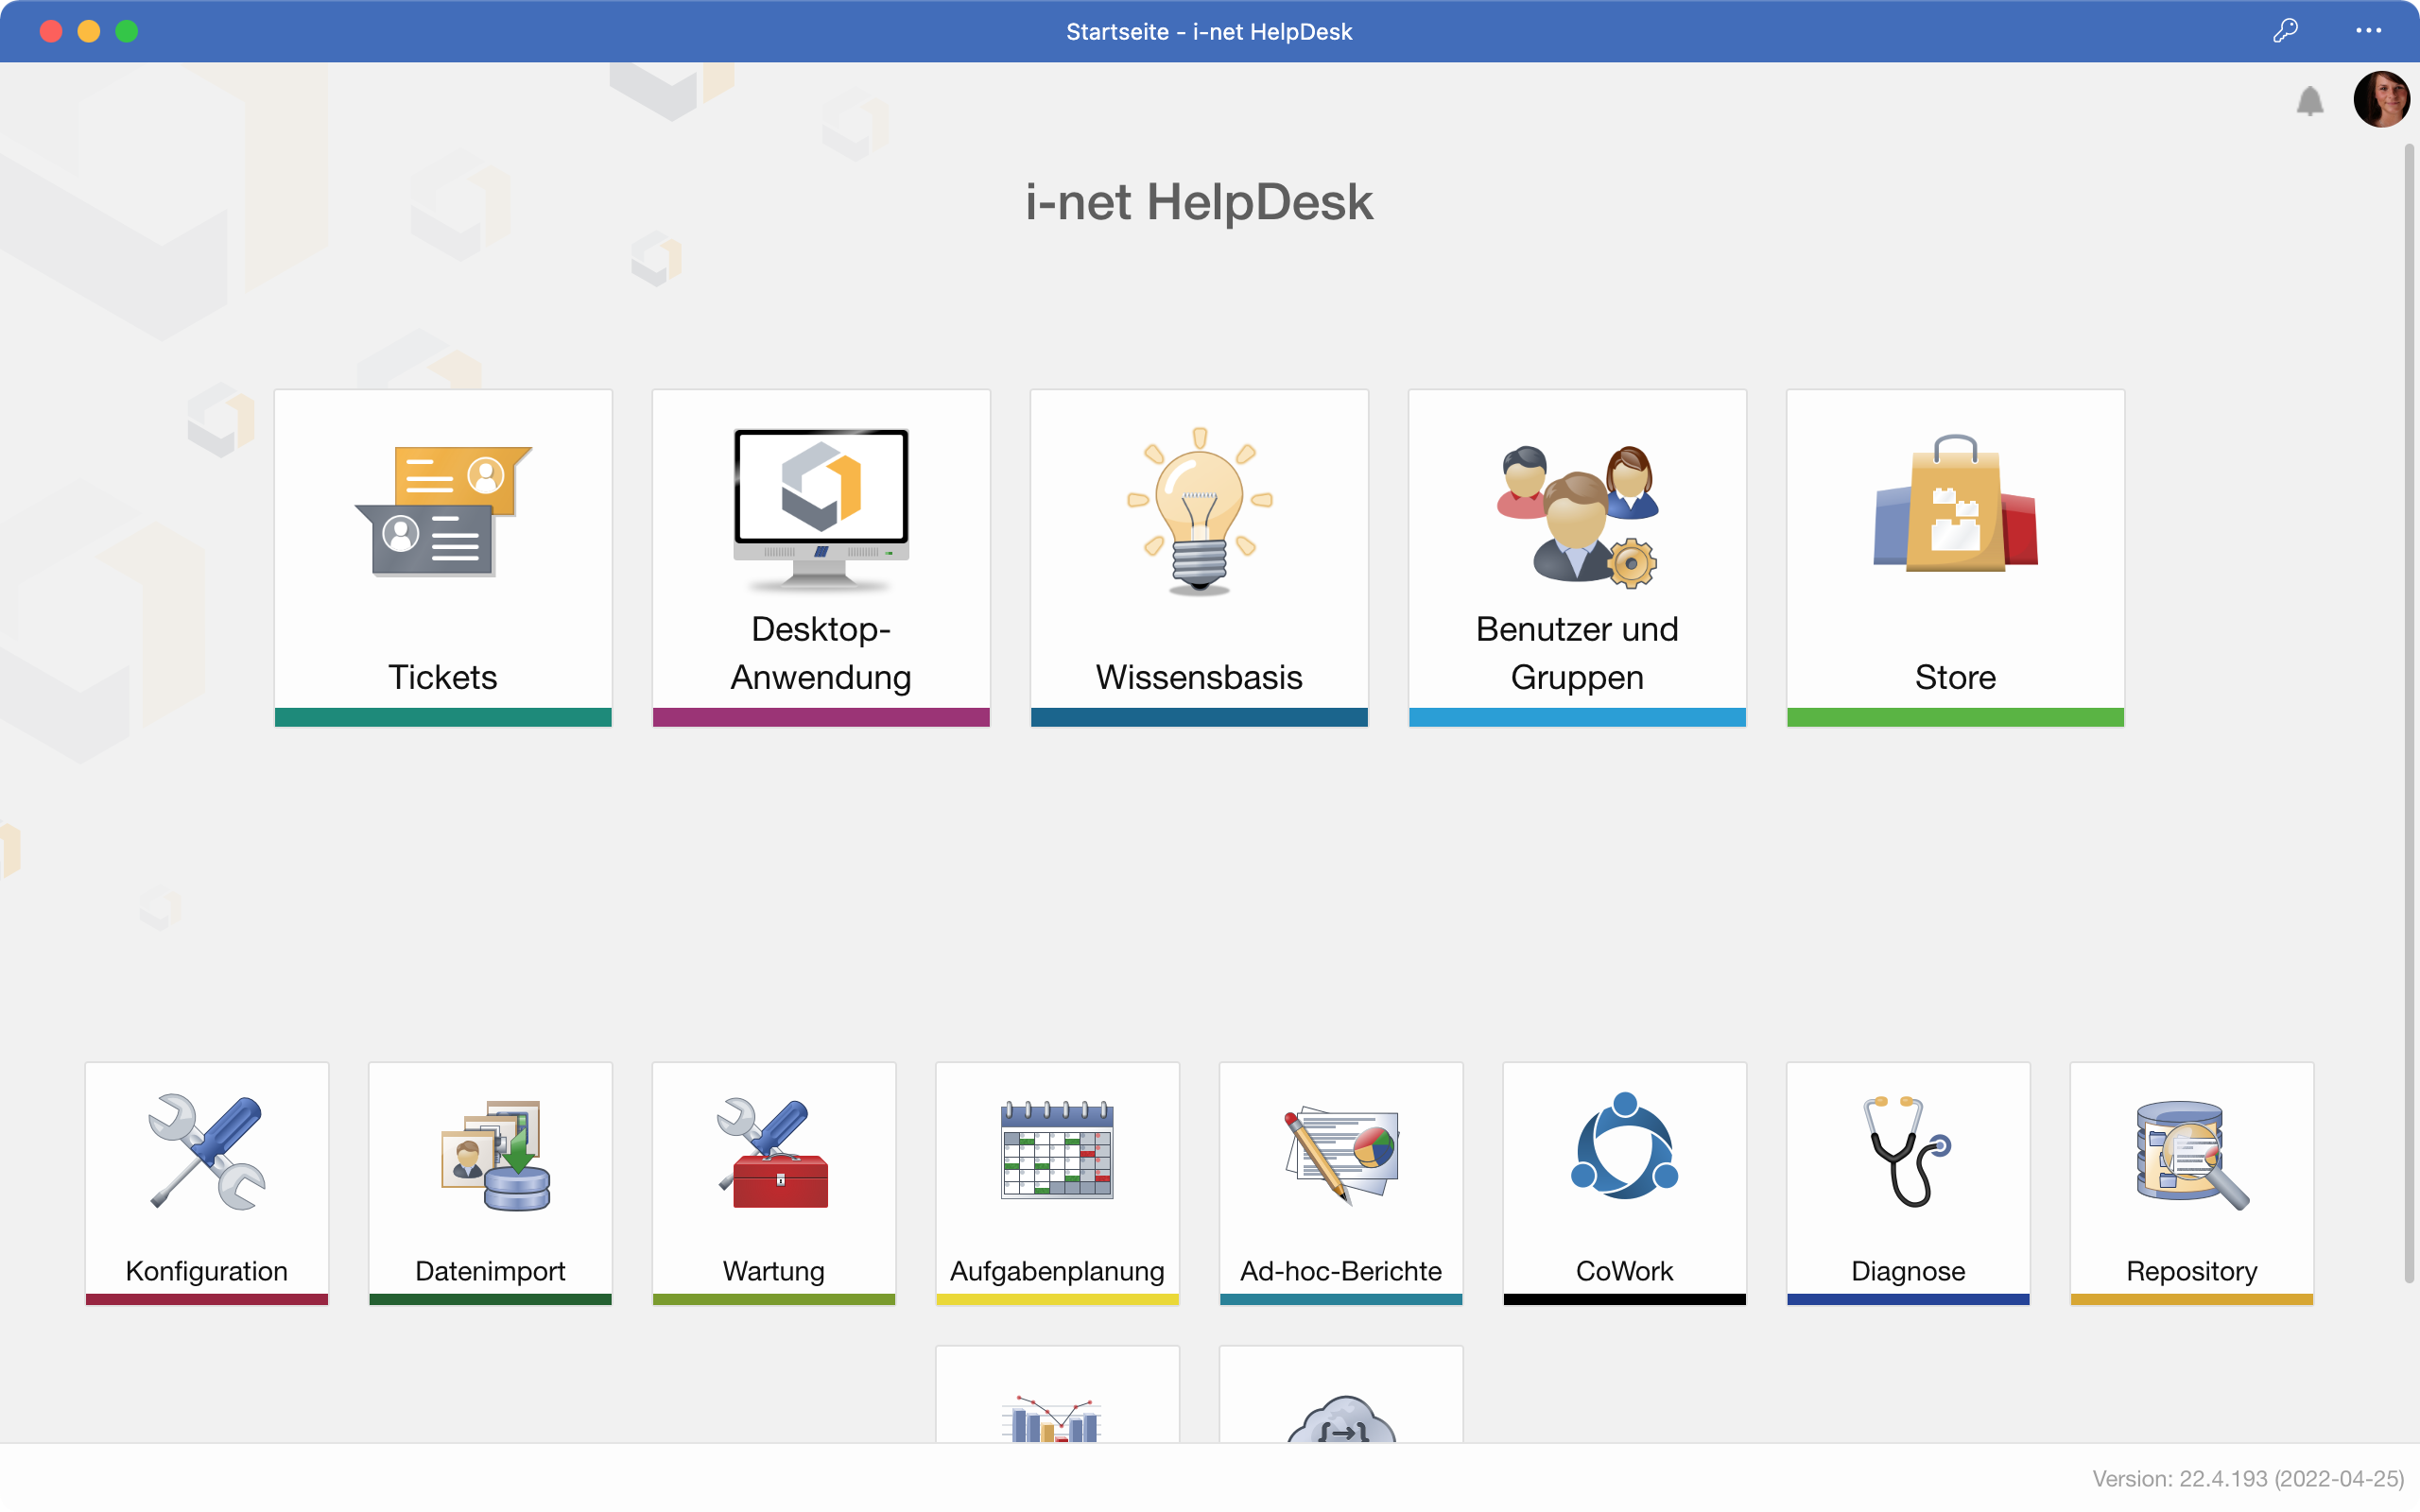Open the Datenimport tile

click(x=490, y=1184)
